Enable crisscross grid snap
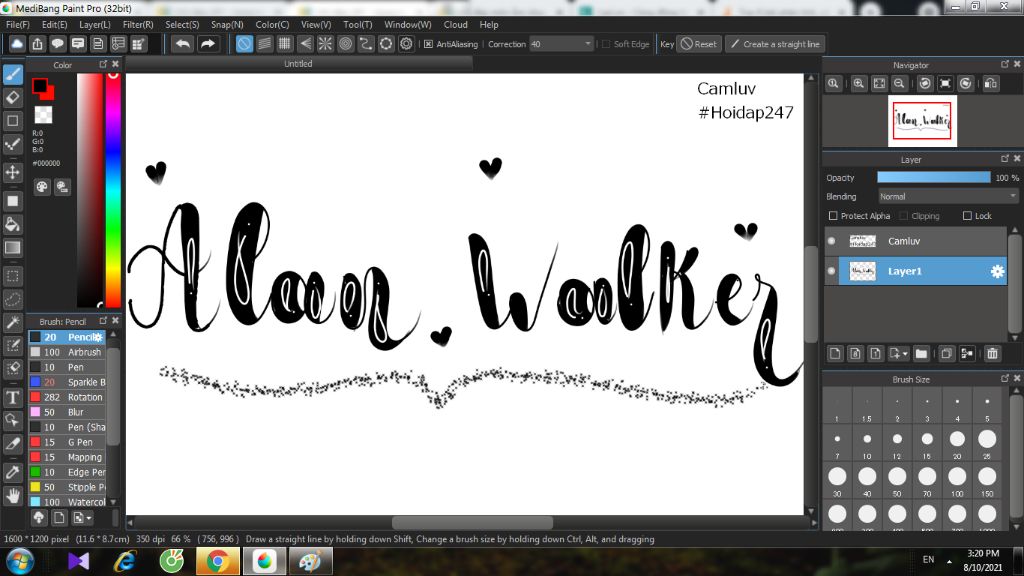Image resolution: width=1024 pixels, height=576 pixels. pyautogui.click(x=285, y=44)
